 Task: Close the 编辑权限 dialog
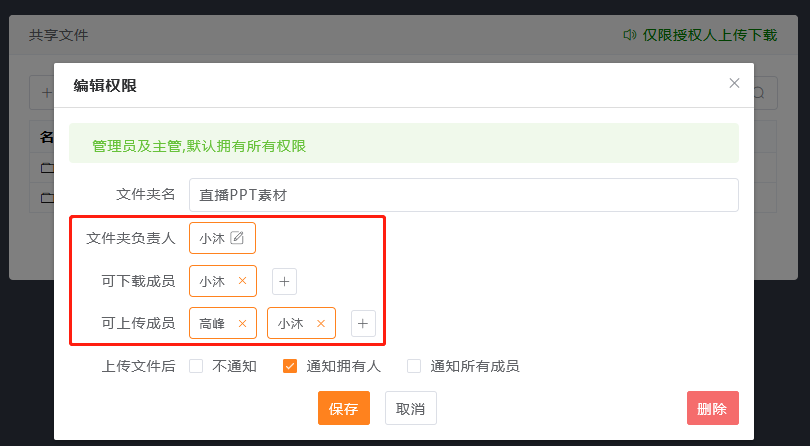click(x=734, y=83)
